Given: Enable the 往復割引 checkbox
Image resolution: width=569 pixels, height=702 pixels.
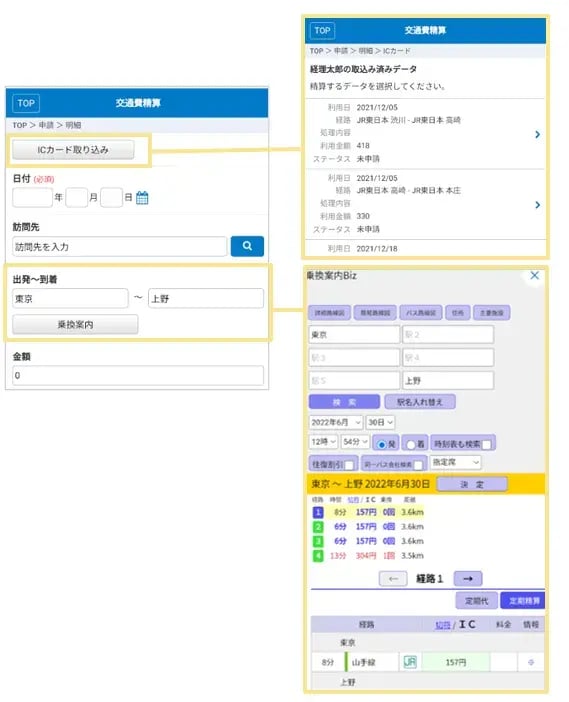Looking at the screenshot, I should pyautogui.click(x=349, y=465).
